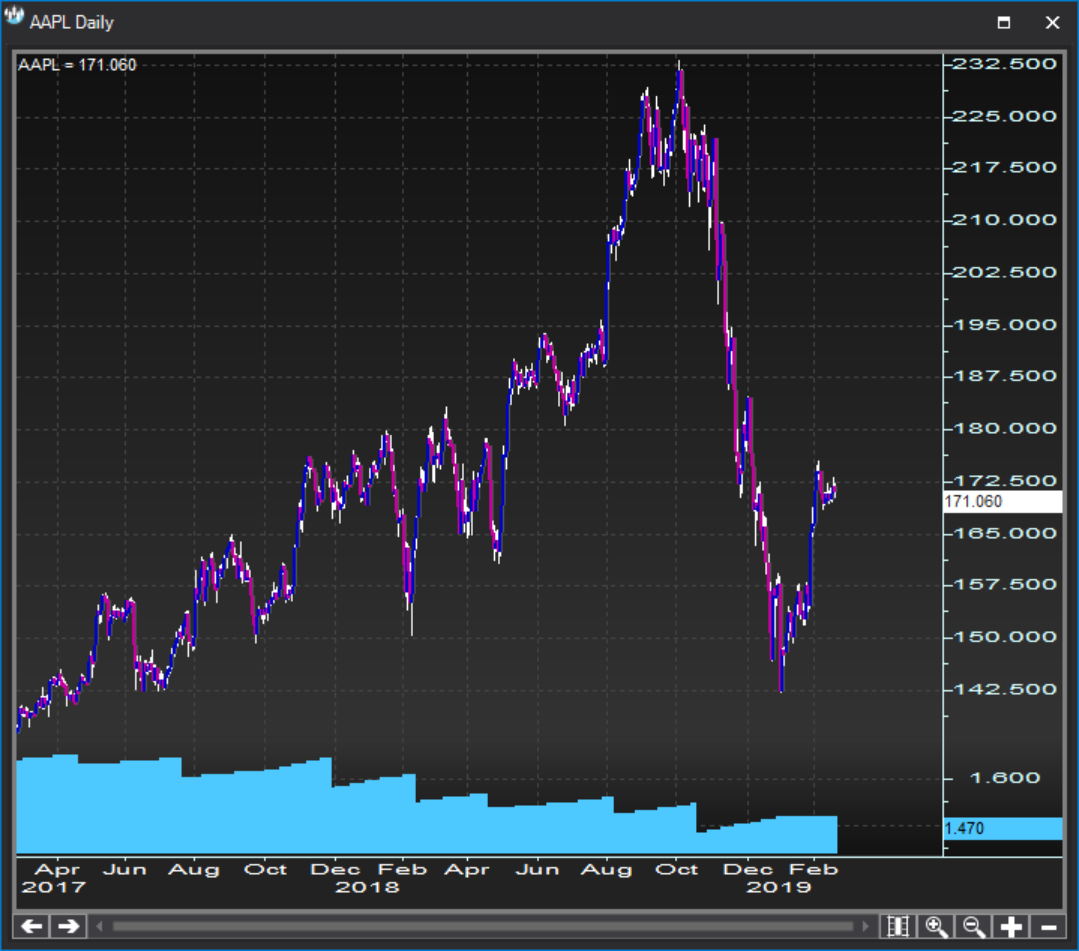Image resolution: width=1079 pixels, height=951 pixels.
Task: Click the 142.500 price axis label
Action: [1004, 690]
